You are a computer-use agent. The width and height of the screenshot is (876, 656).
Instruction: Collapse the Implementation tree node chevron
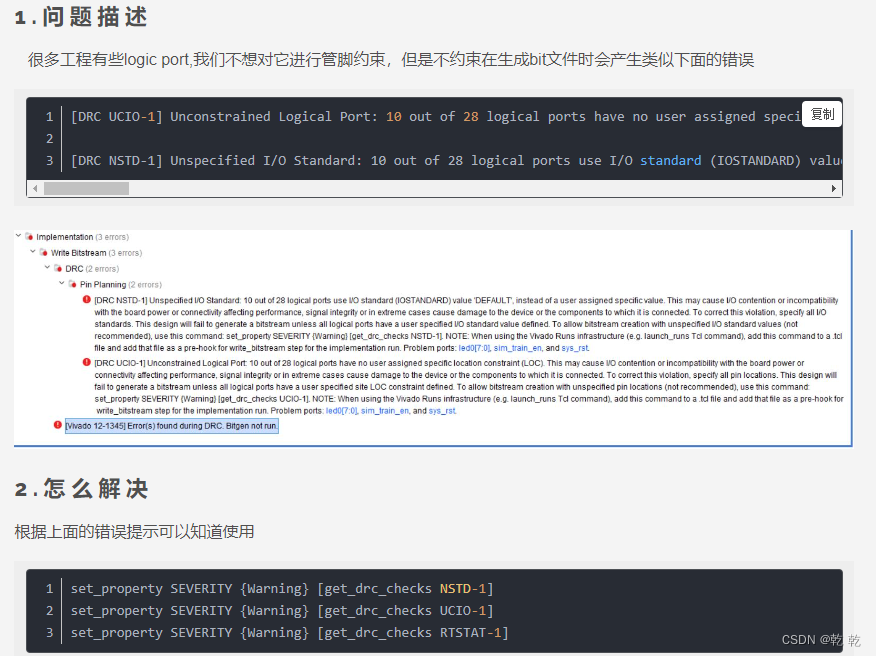[18, 236]
